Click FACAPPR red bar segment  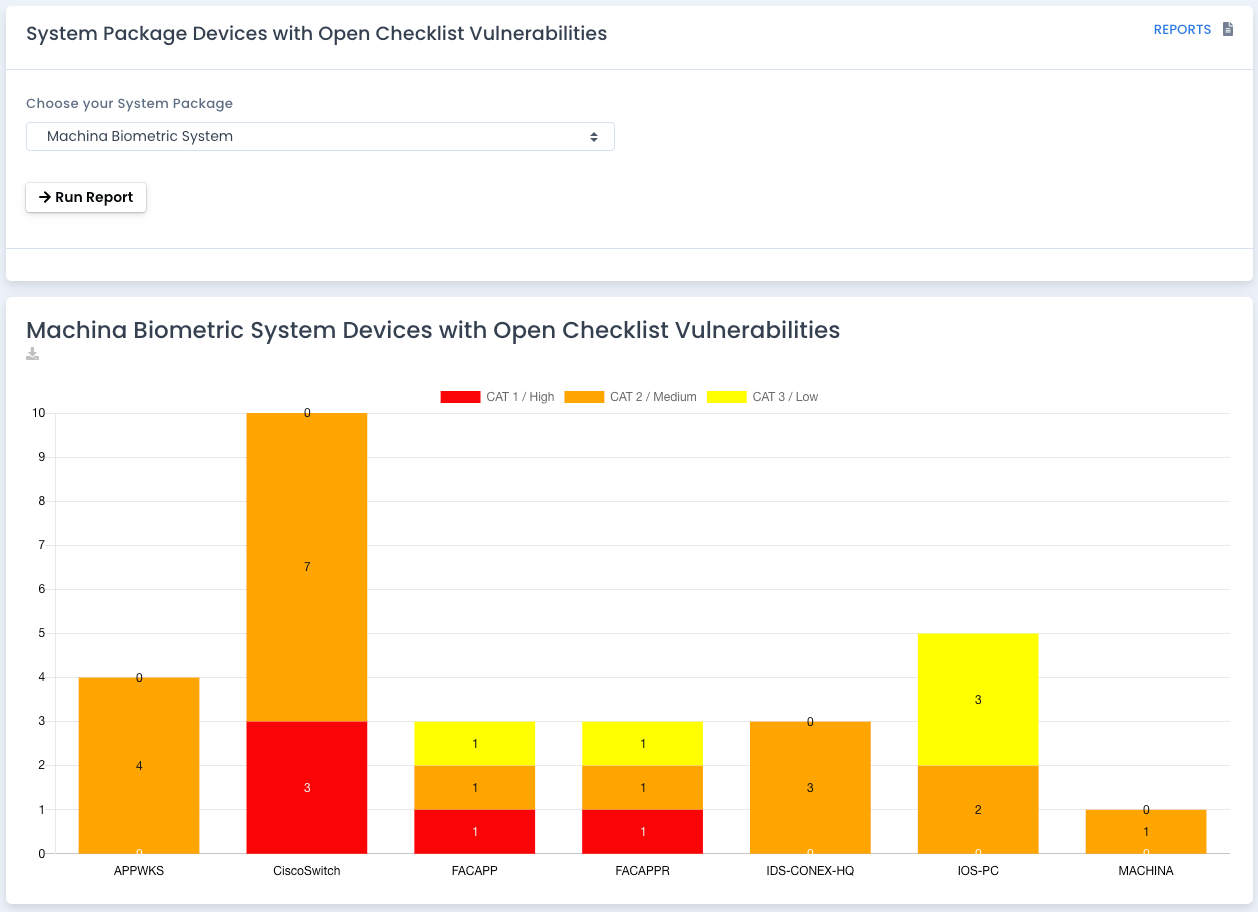pos(643,831)
